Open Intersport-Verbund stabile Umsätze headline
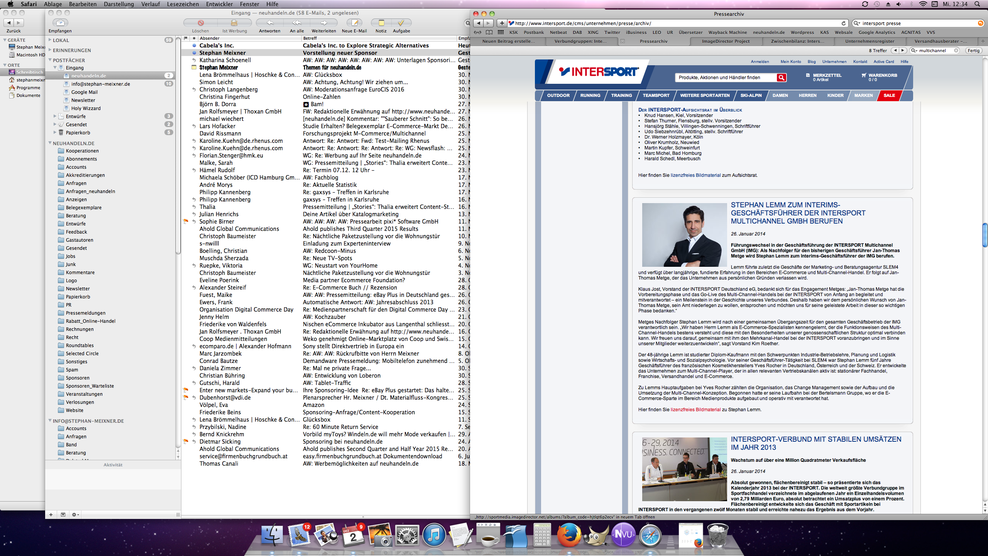 (815, 443)
